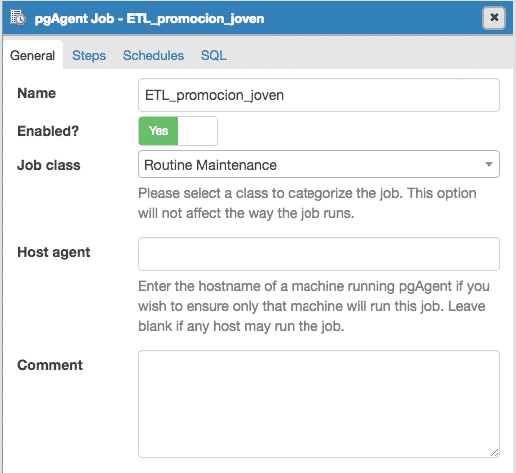This screenshot has height=473, width=516.
Task: Click the Comment label
Action: (50, 365)
